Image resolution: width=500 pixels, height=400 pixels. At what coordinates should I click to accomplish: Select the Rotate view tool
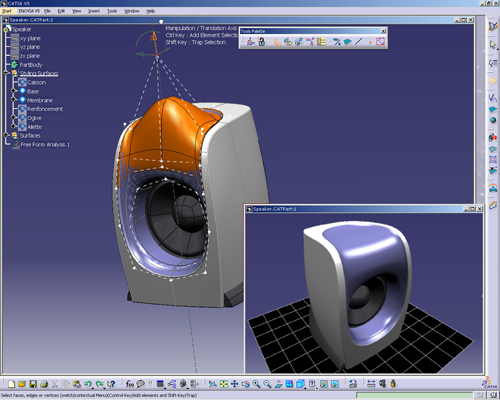pos(246,384)
